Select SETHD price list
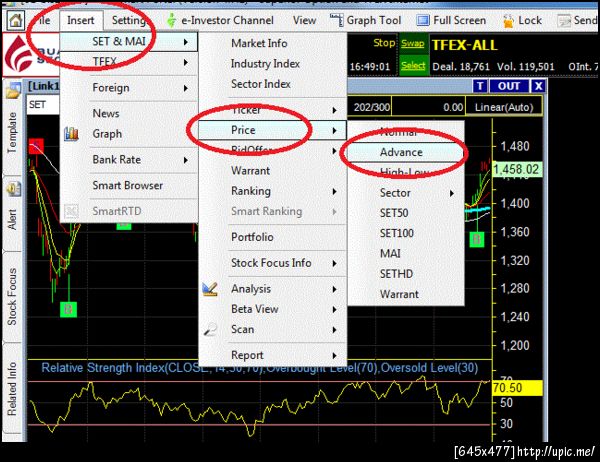 coord(406,274)
